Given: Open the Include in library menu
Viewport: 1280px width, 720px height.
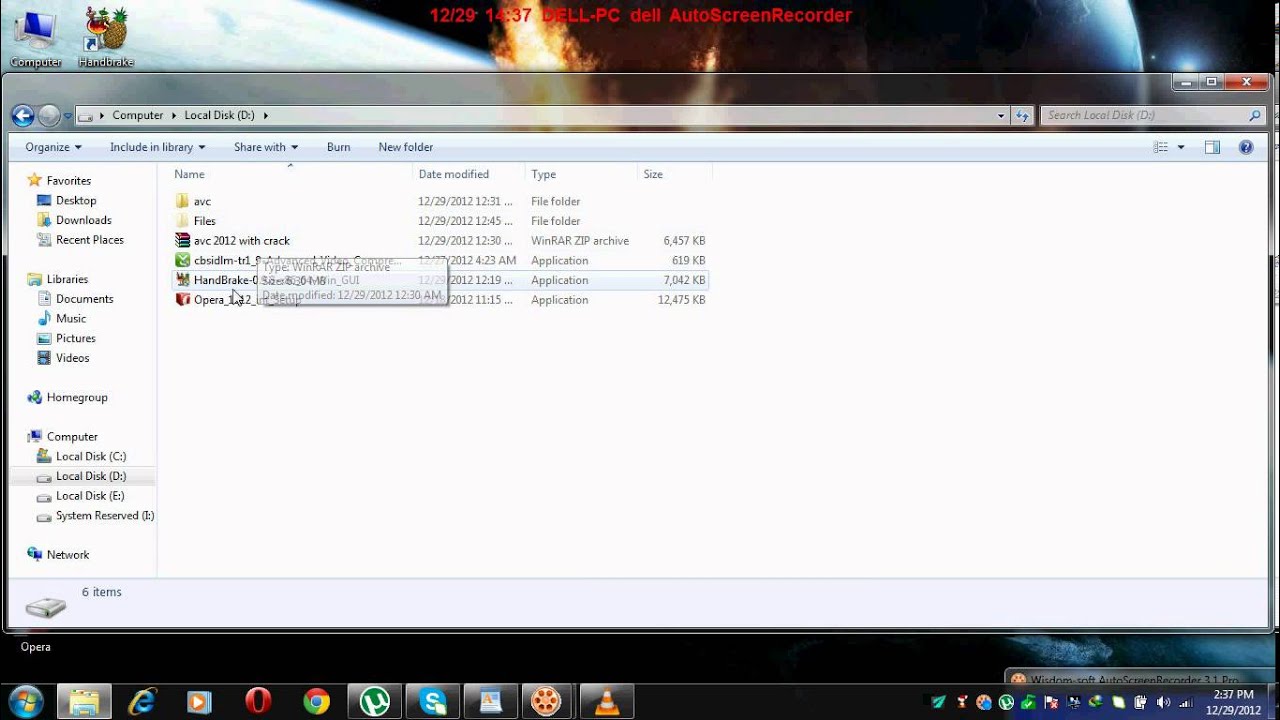Looking at the screenshot, I should click(158, 147).
